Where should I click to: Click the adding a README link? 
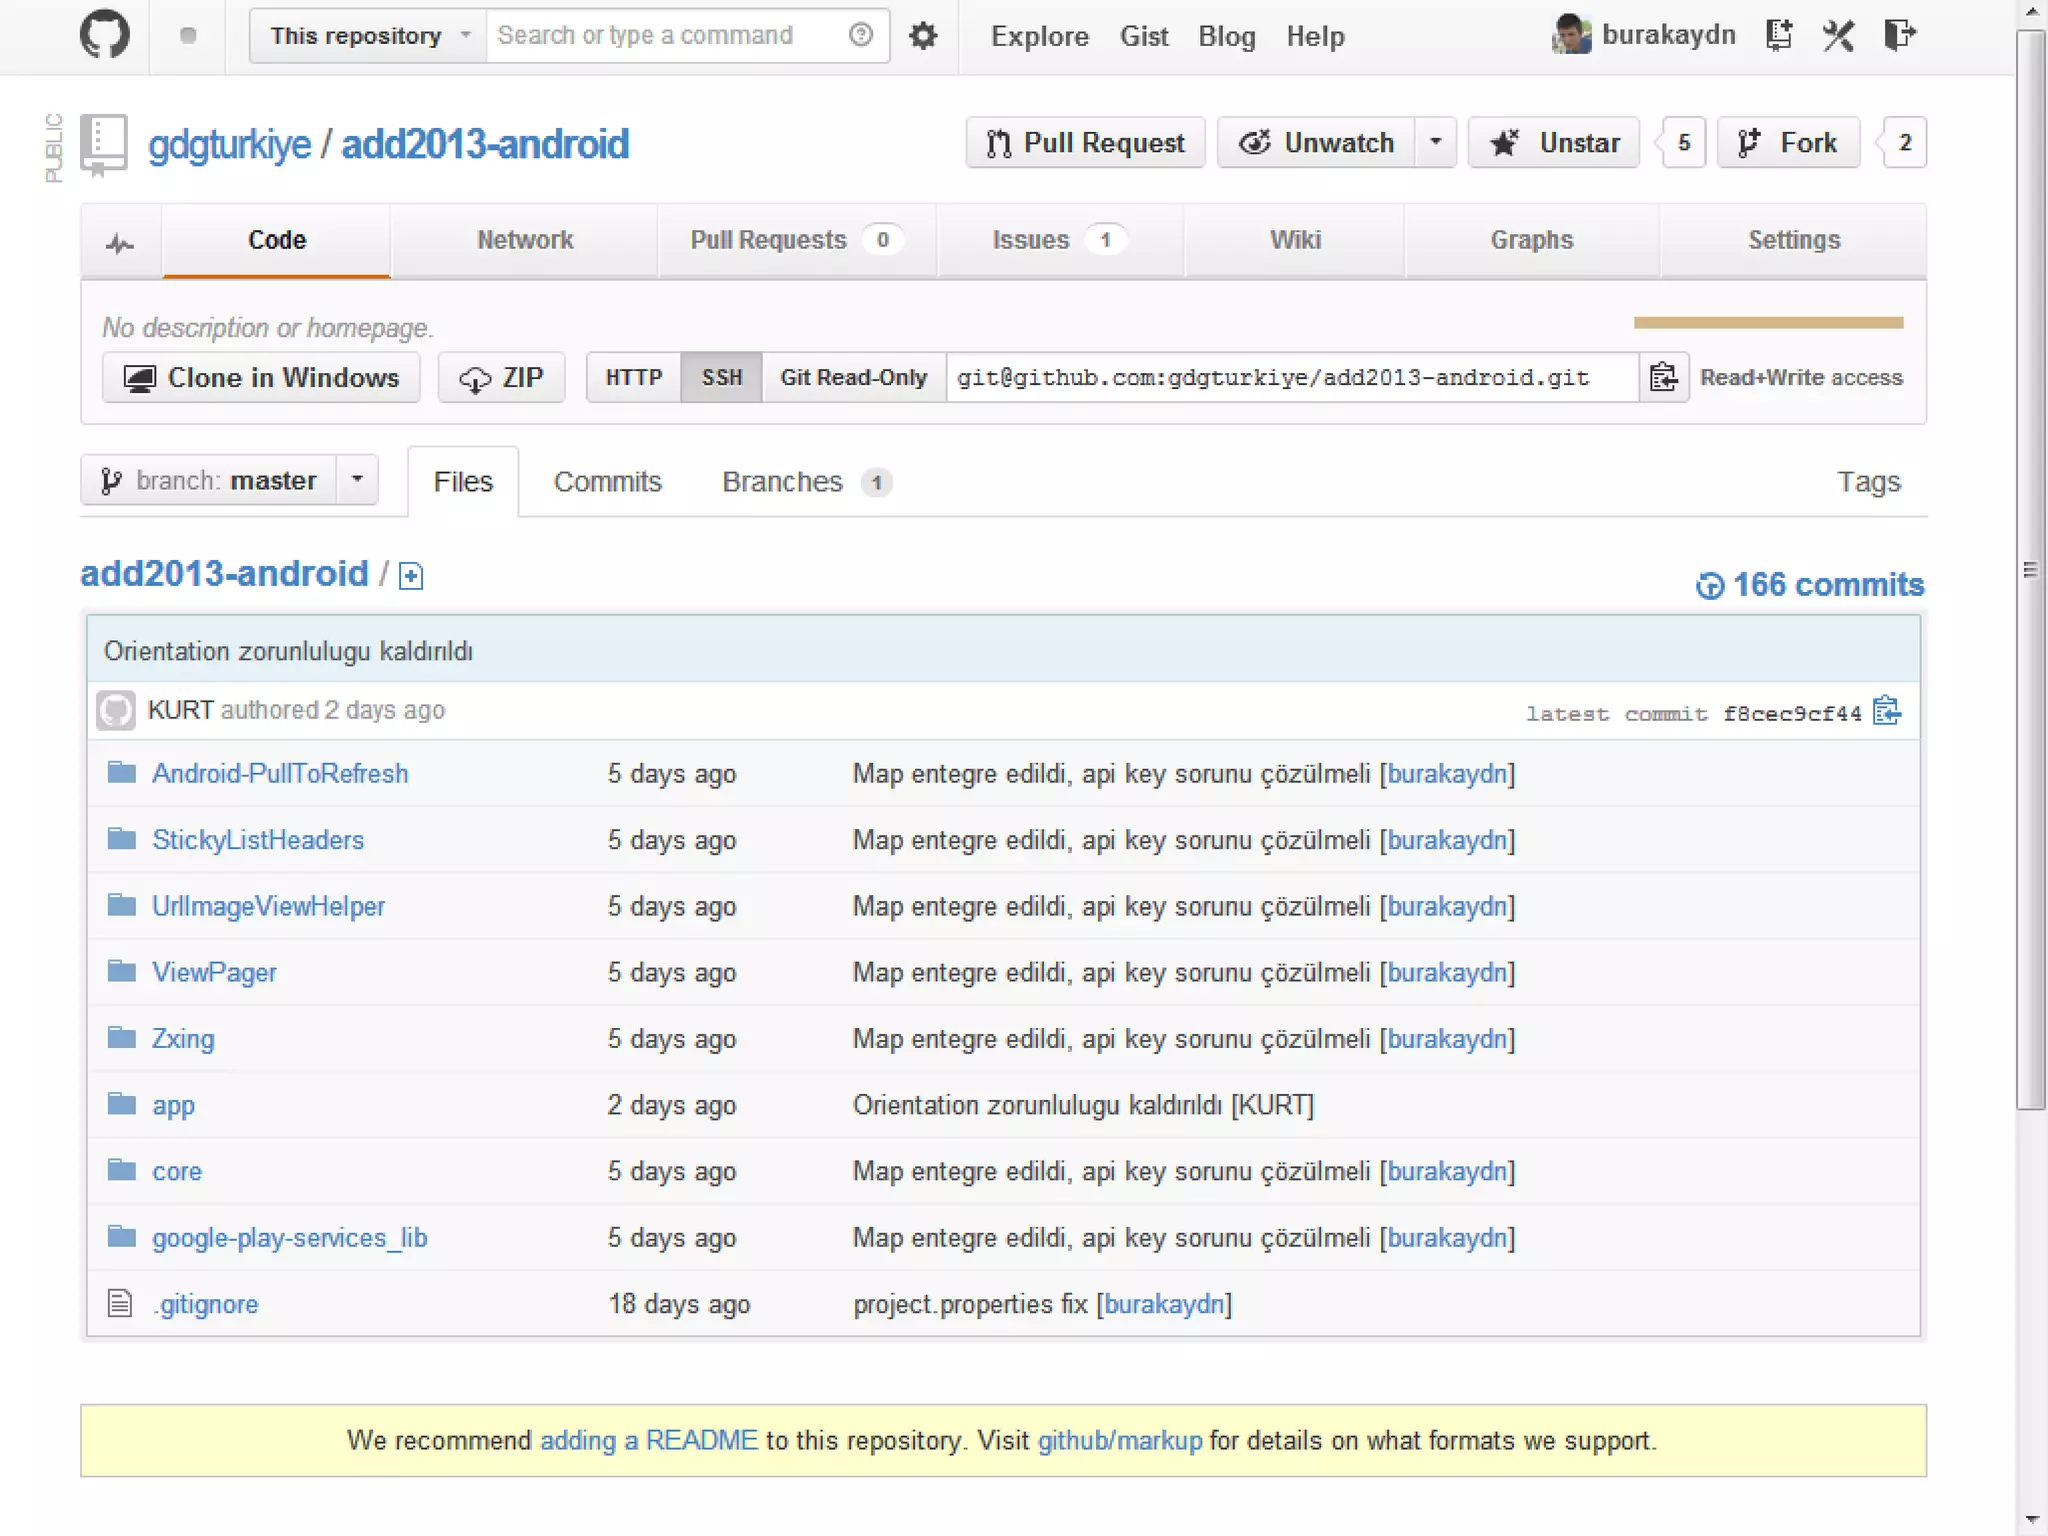click(x=649, y=1441)
